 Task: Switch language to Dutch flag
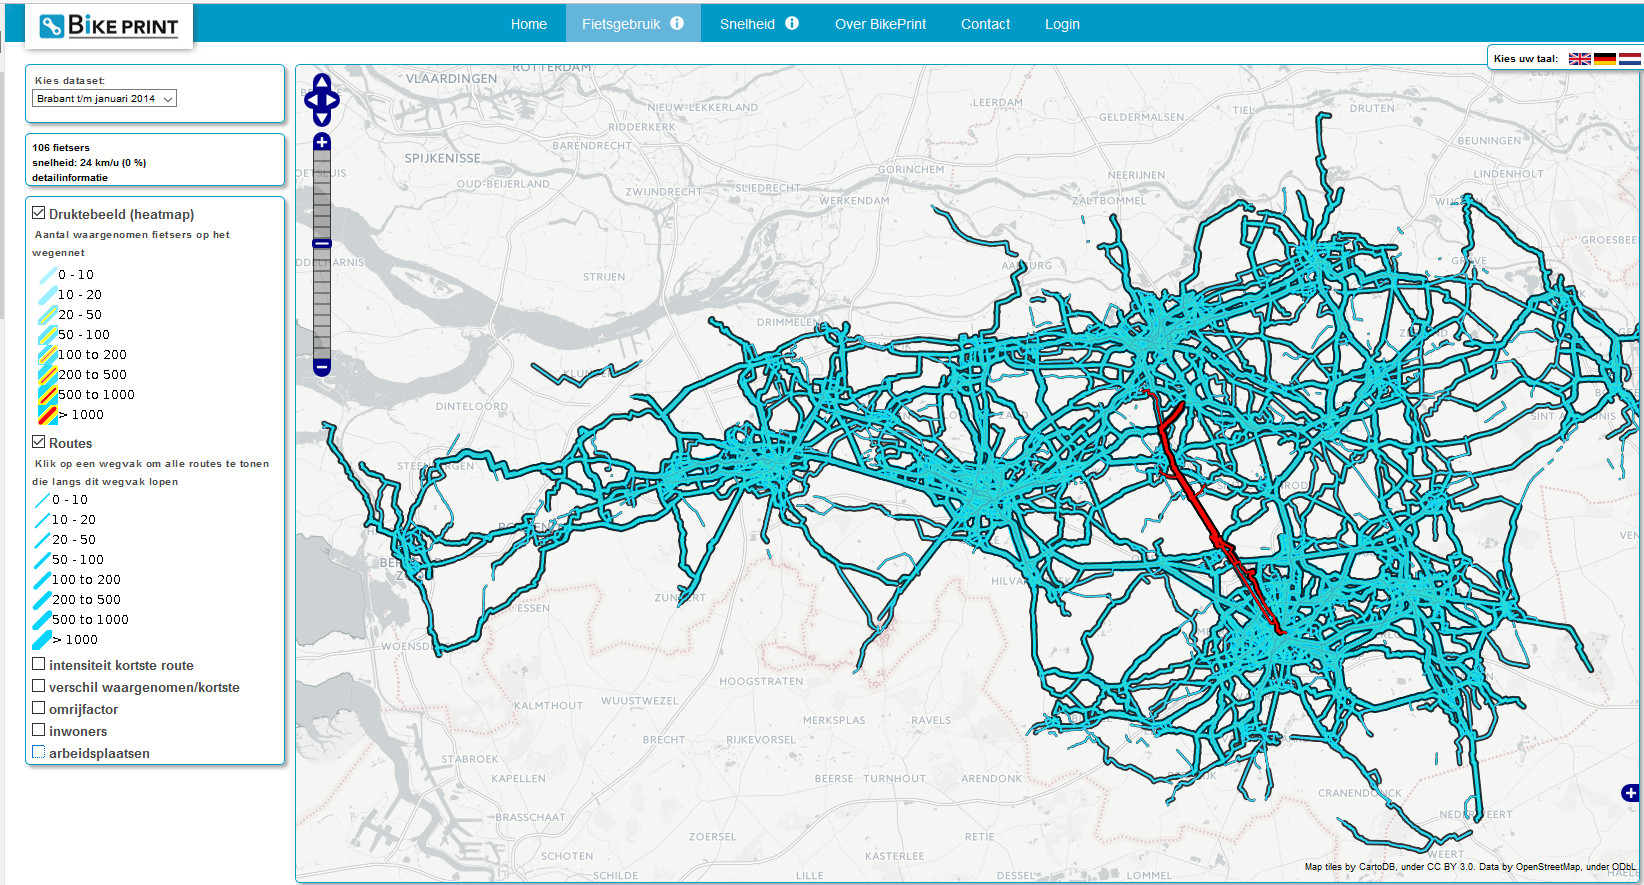click(x=1630, y=59)
